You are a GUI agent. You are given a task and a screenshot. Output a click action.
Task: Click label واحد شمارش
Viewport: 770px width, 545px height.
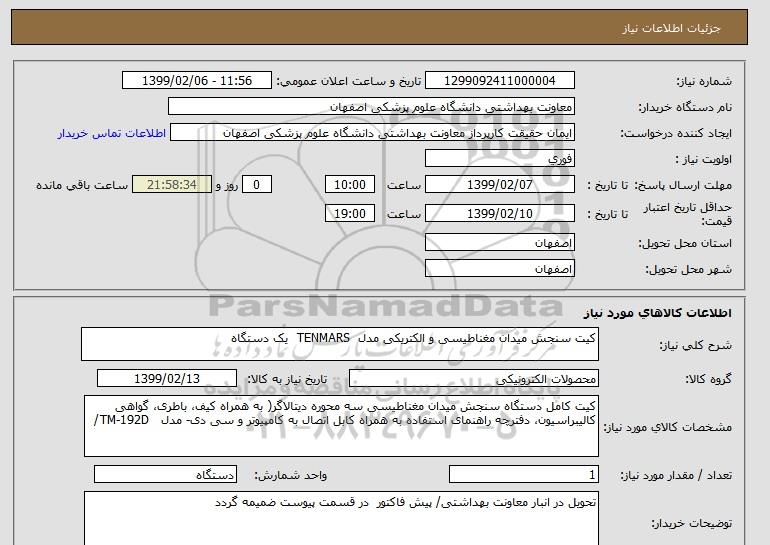click(x=291, y=475)
